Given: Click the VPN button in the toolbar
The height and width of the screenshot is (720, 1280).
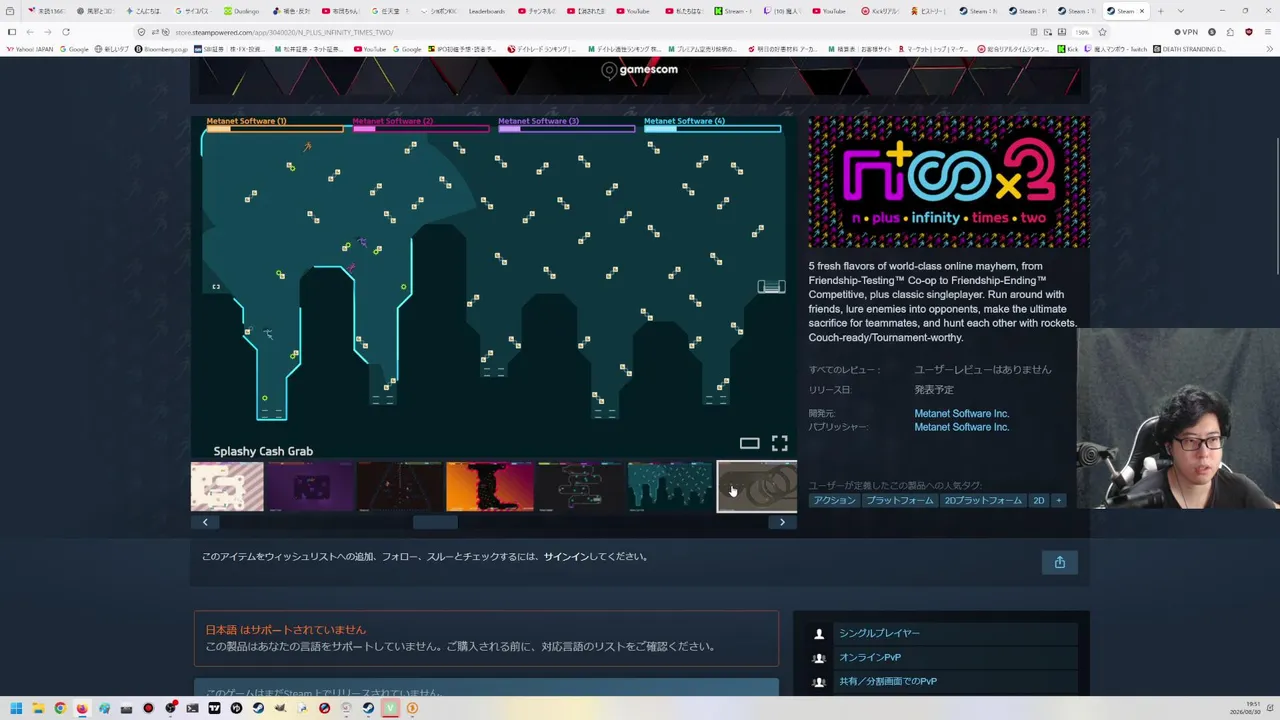Looking at the screenshot, I should (1186, 32).
